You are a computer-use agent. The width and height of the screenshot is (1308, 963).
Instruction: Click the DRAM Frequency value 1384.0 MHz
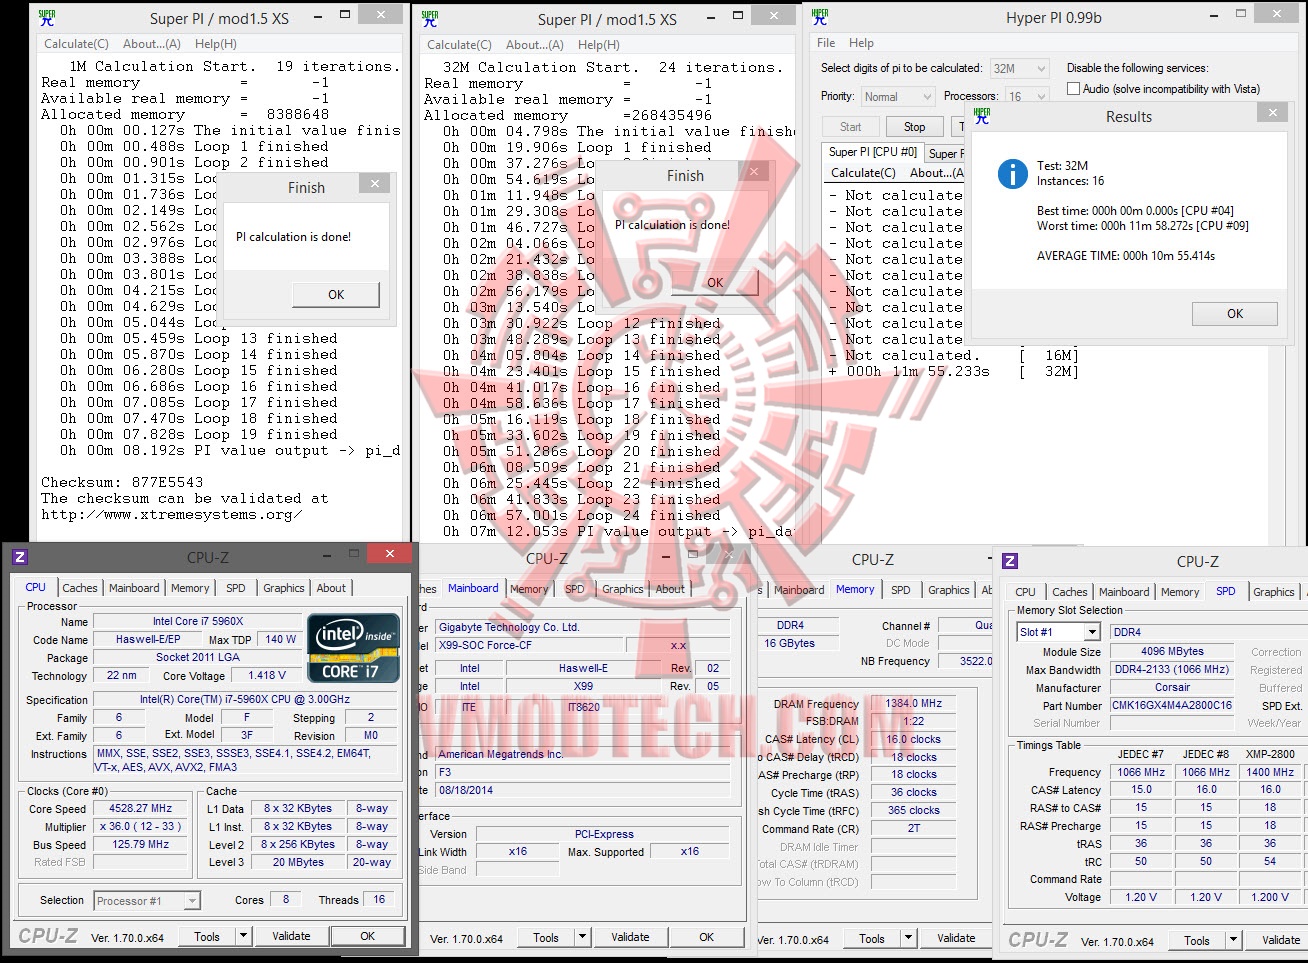[914, 703]
